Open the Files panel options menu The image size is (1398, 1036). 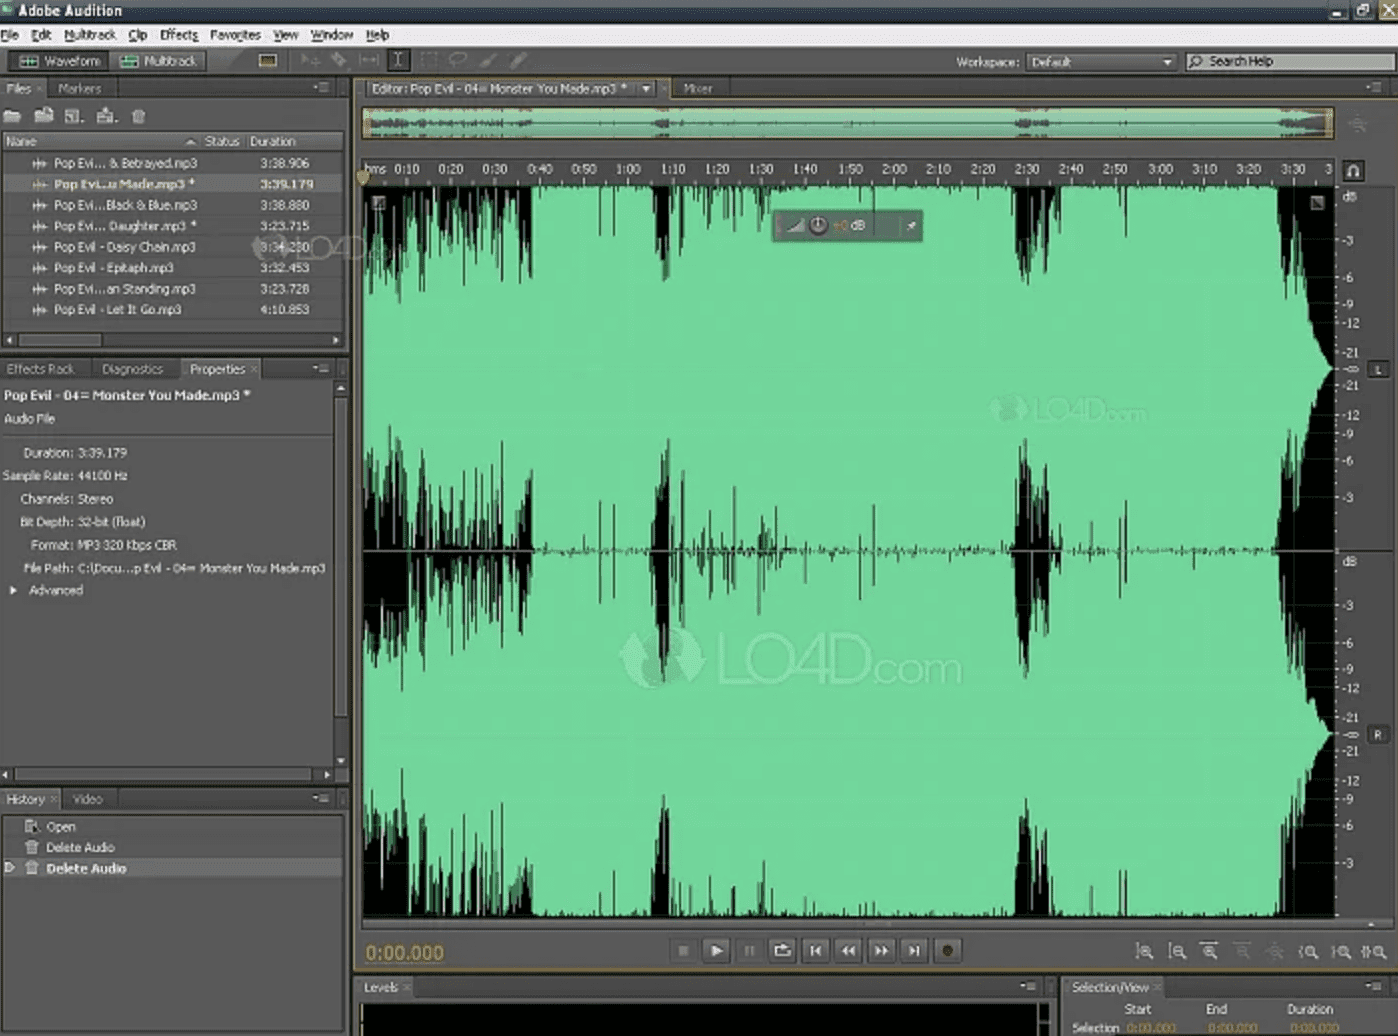click(320, 88)
